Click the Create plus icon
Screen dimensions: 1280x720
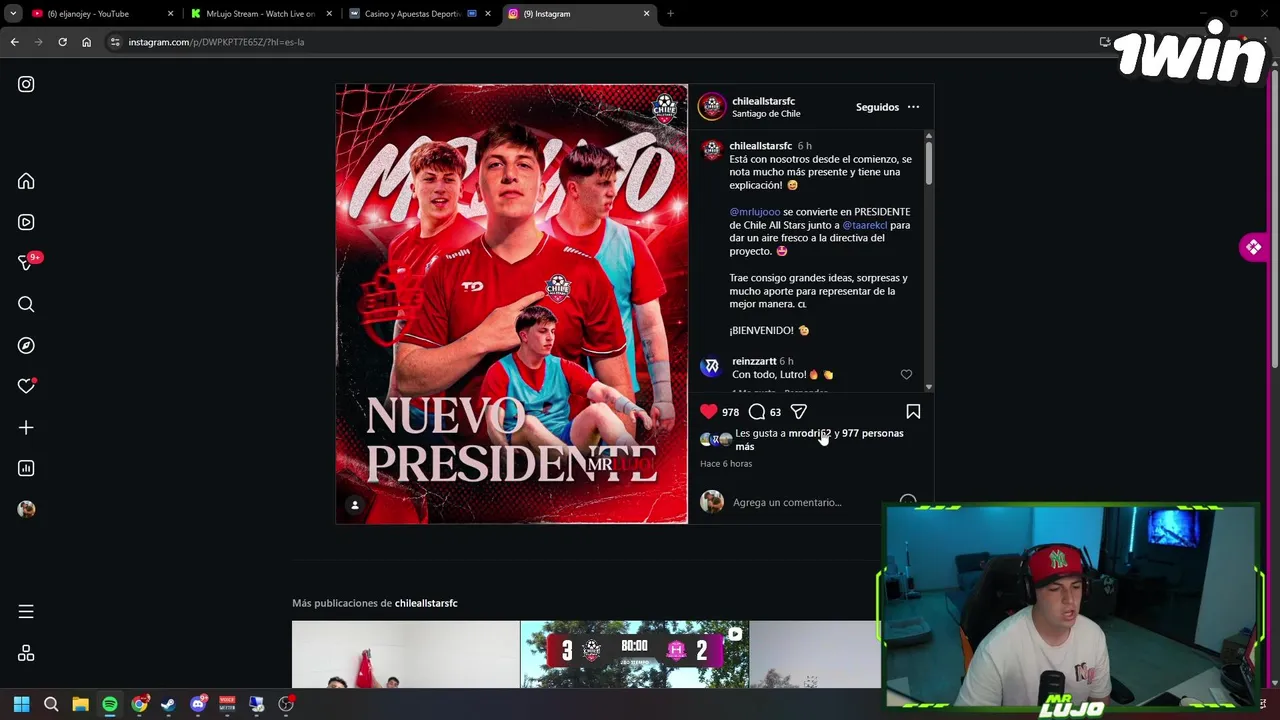(26, 427)
